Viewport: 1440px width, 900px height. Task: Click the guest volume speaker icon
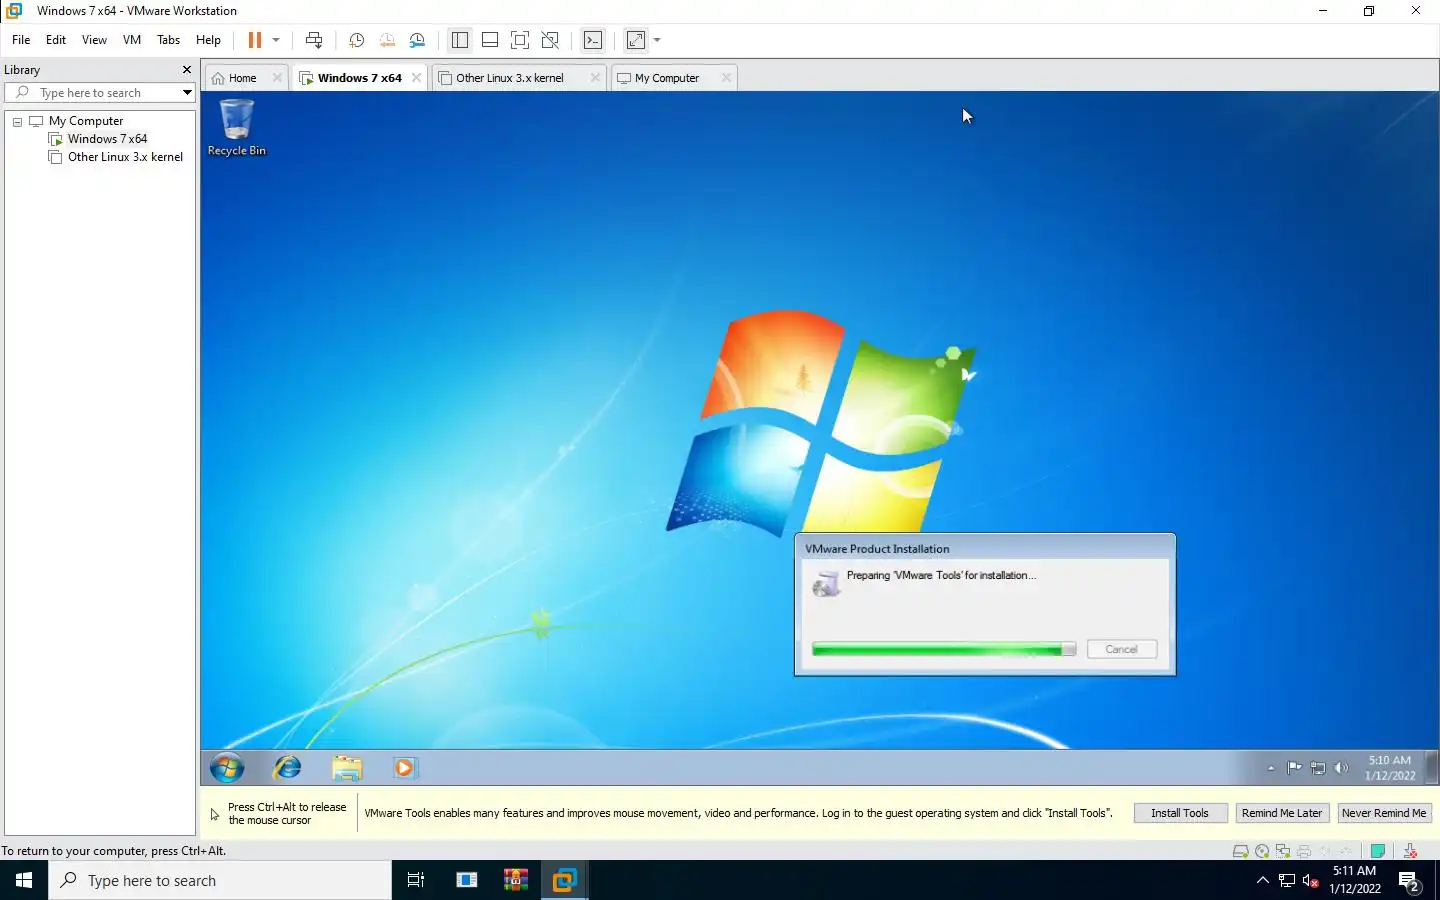click(x=1341, y=768)
